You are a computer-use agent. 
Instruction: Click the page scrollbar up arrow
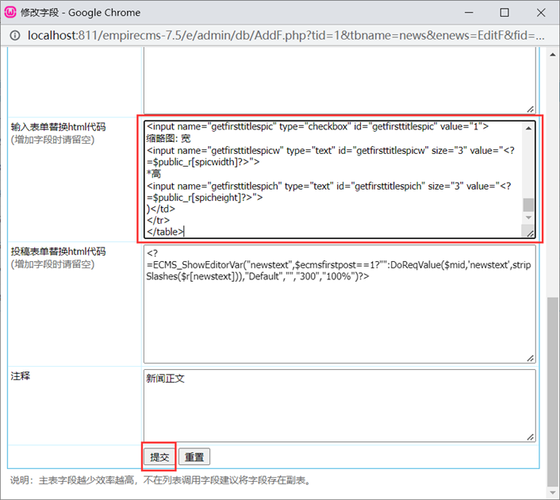[552, 55]
